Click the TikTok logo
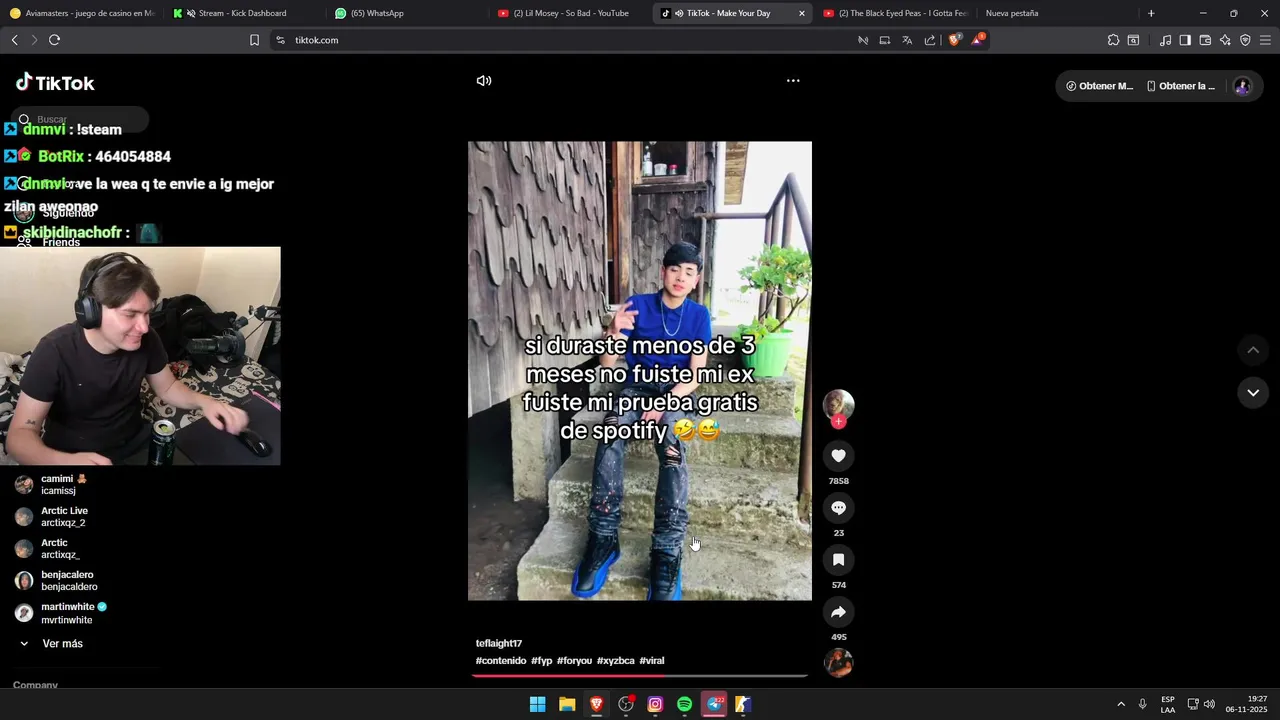Viewport: 1280px width, 720px height. pos(55,83)
